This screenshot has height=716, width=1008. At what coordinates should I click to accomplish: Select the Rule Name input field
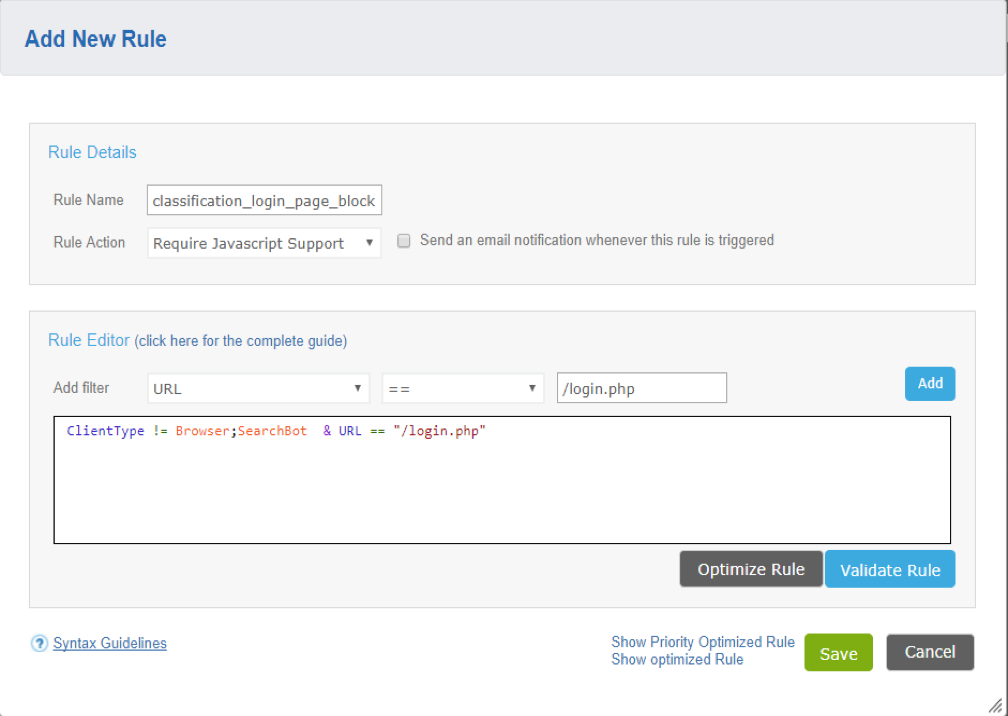point(263,200)
